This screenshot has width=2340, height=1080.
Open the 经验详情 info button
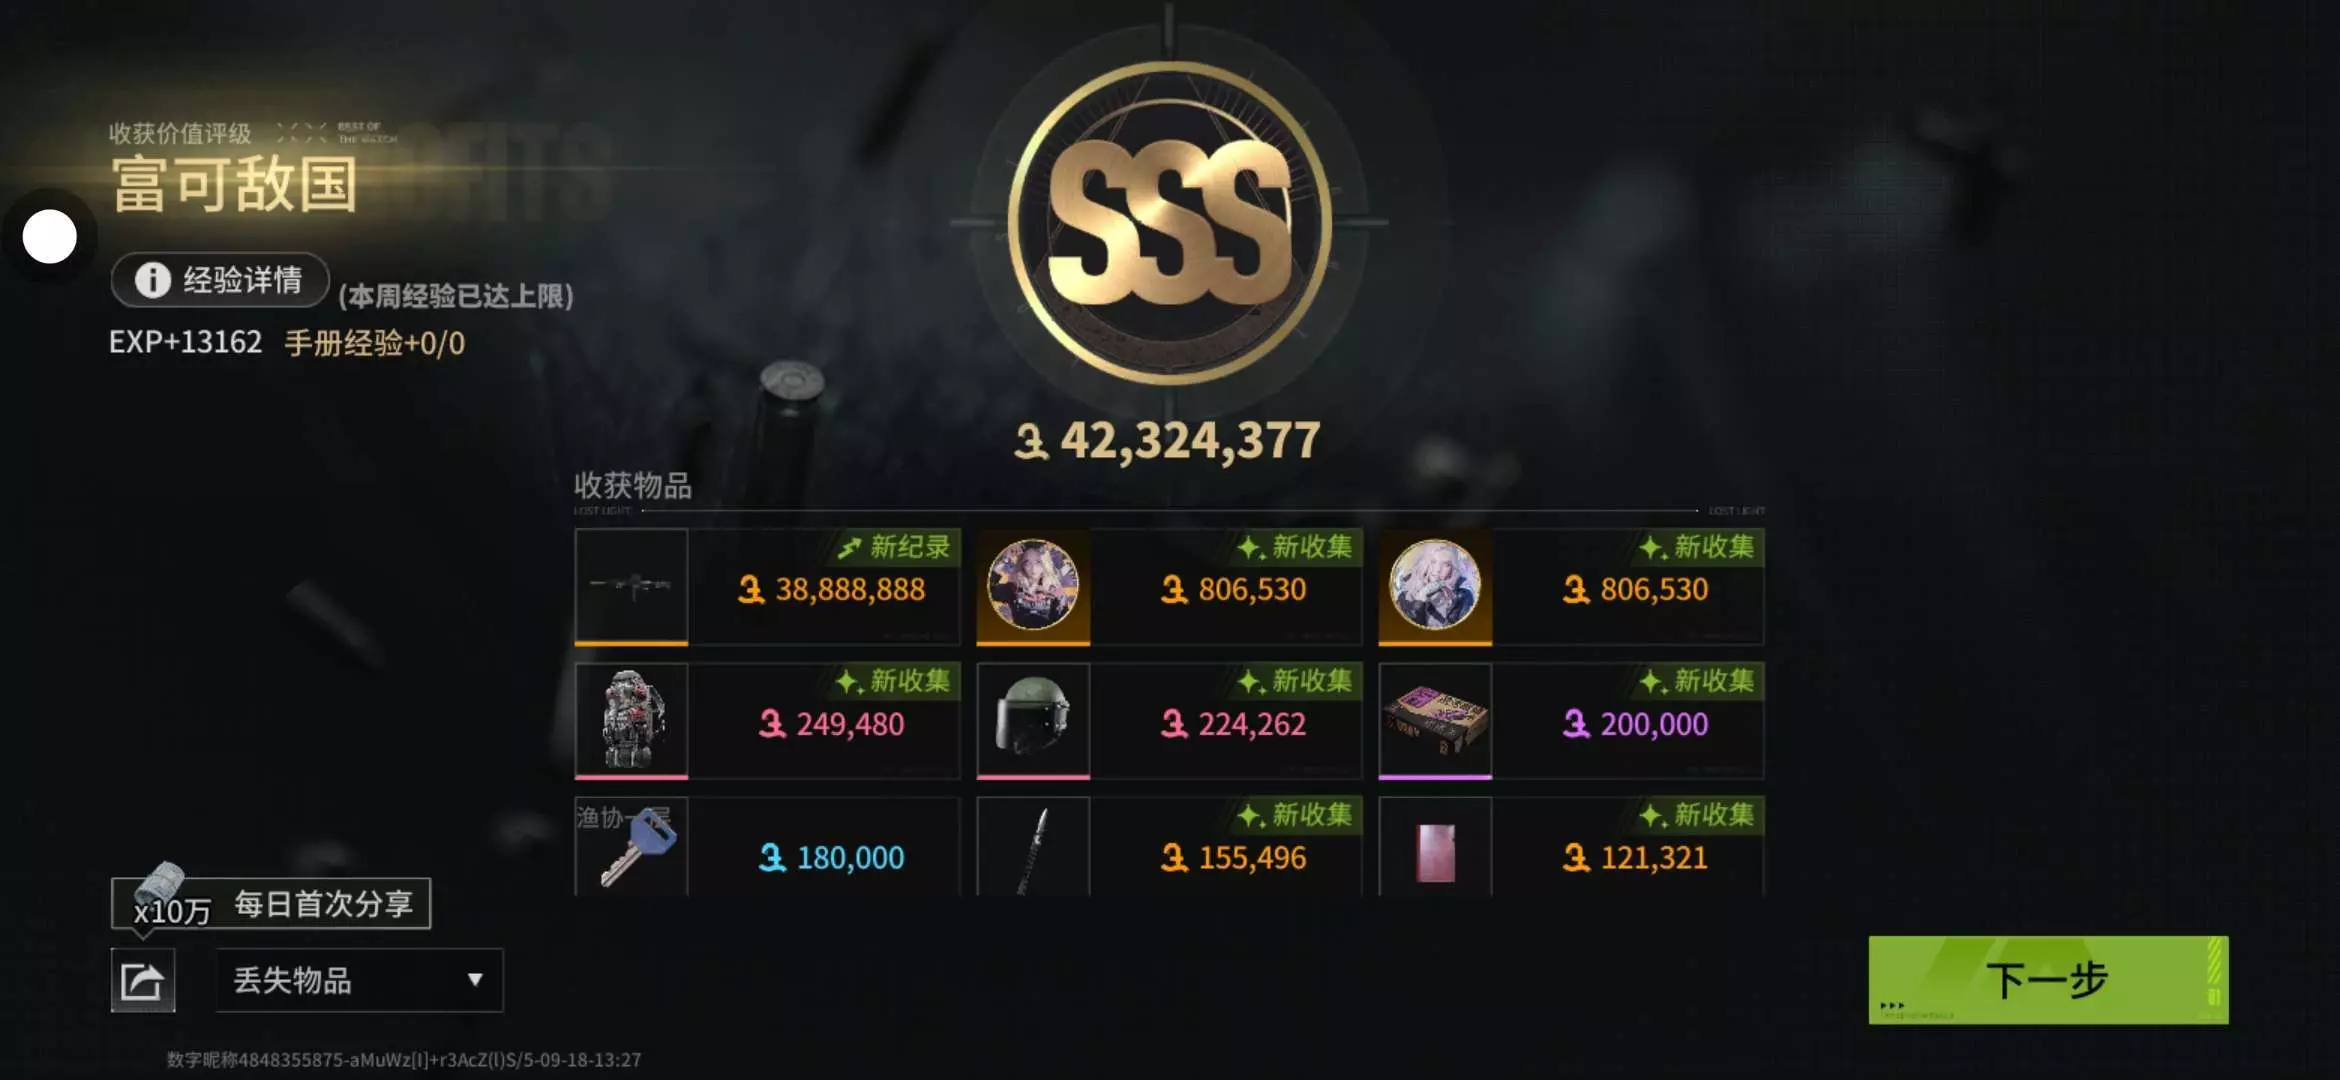(x=220, y=280)
